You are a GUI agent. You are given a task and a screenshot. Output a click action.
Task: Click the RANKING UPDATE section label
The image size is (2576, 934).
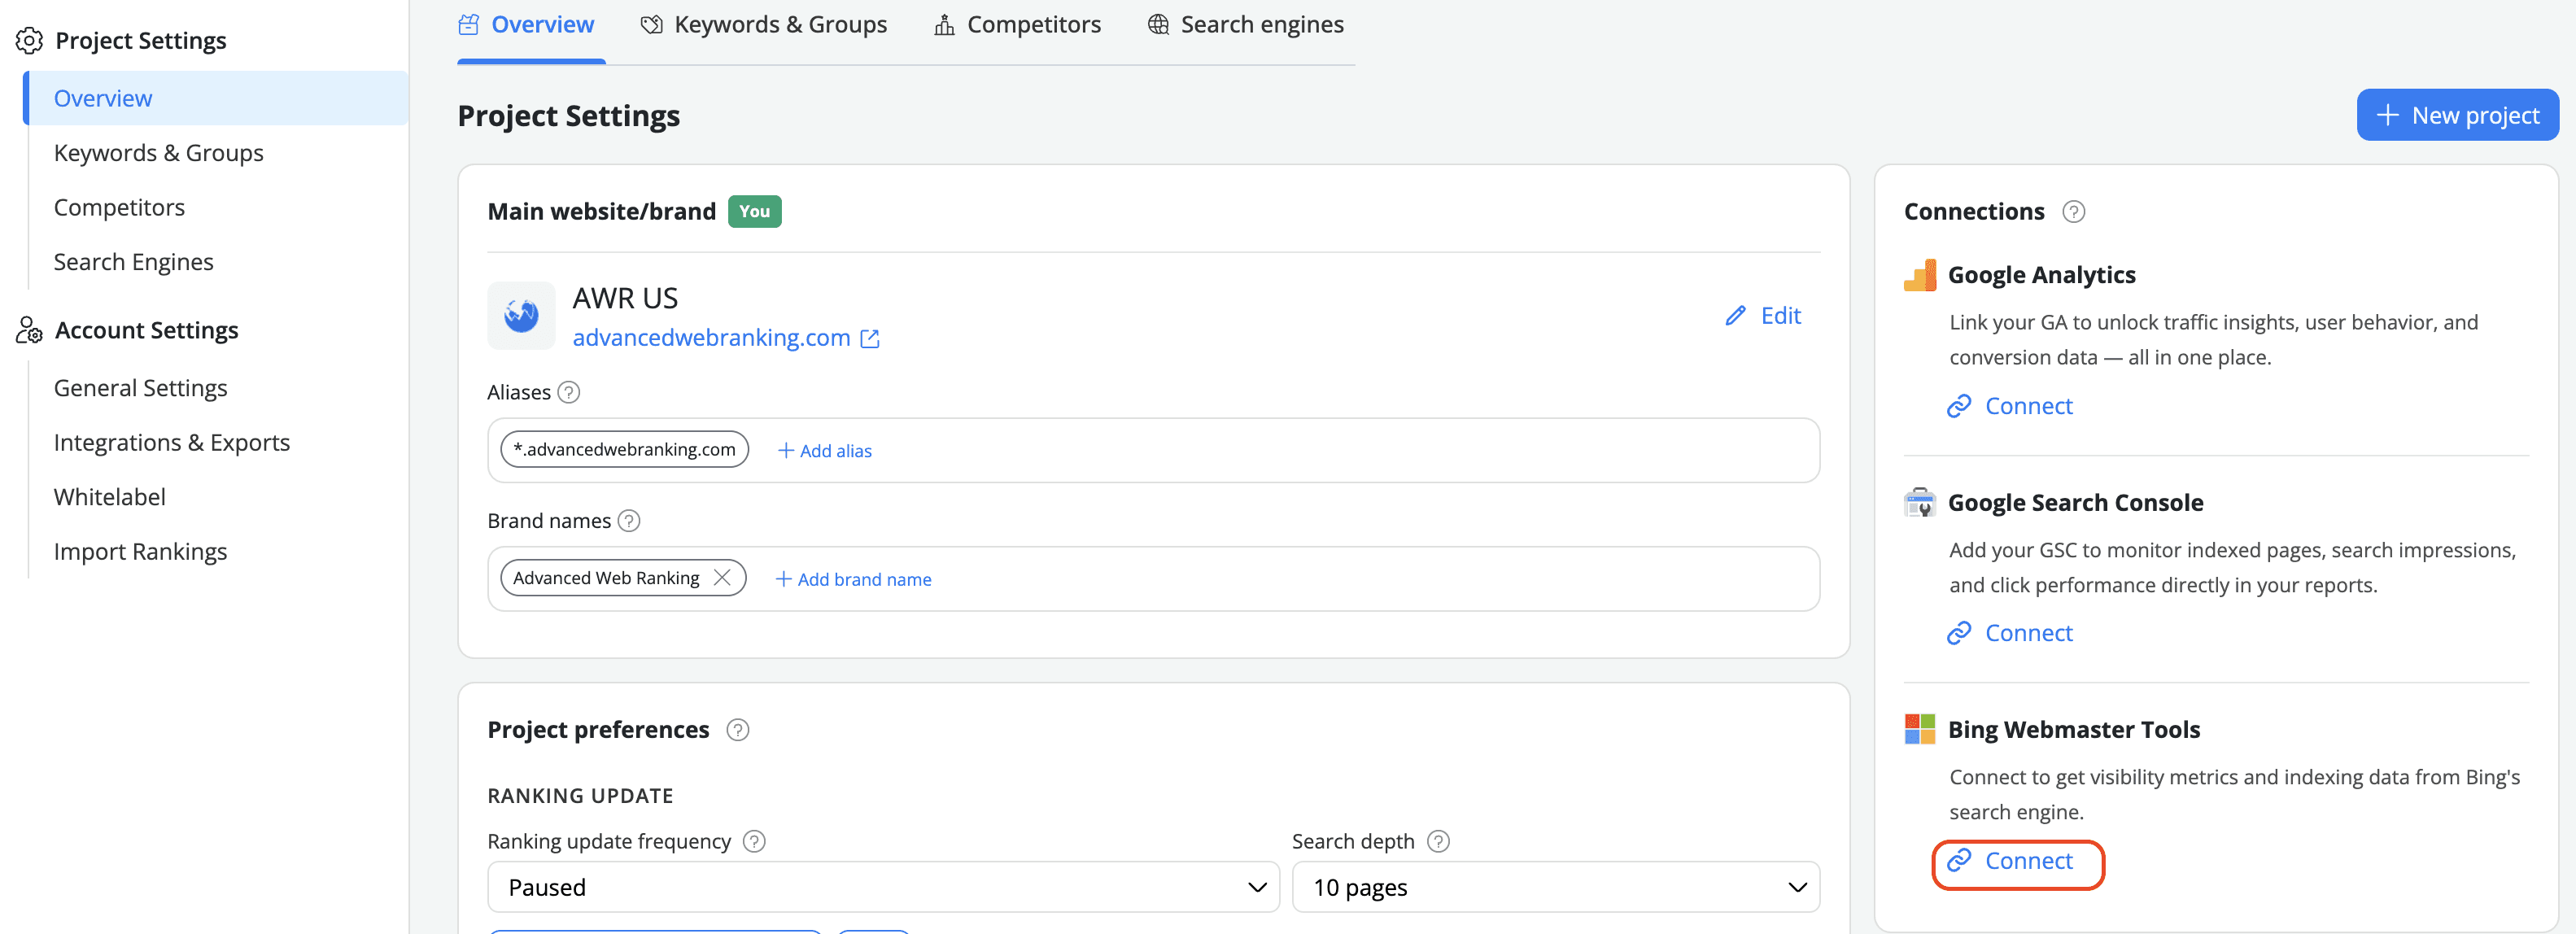coord(580,796)
